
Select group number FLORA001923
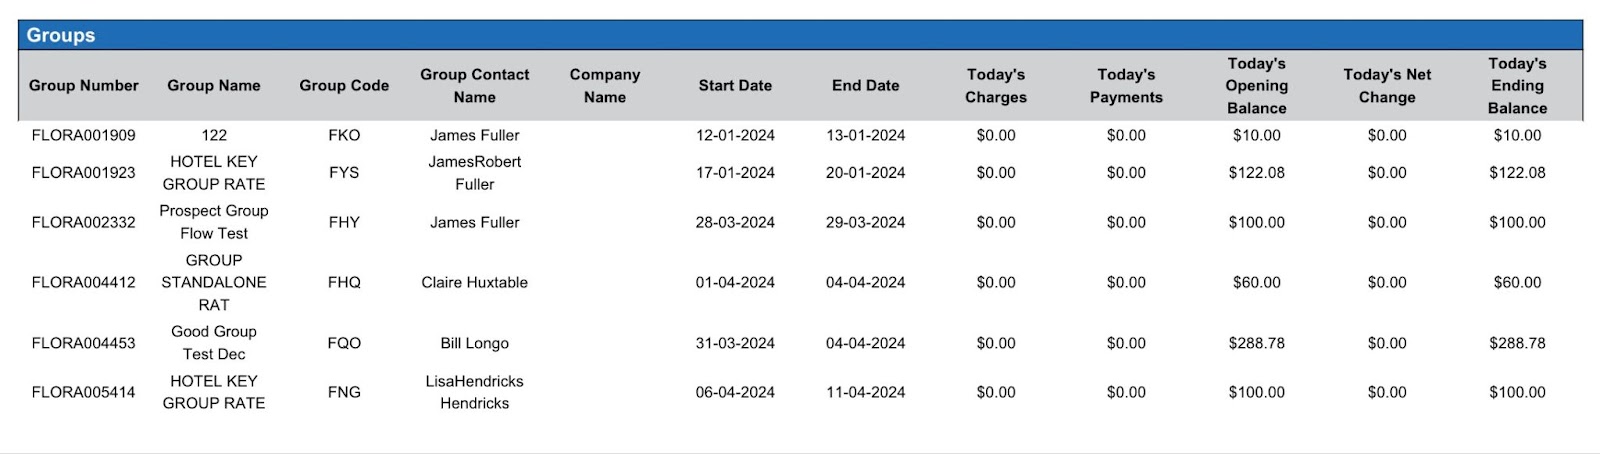click(x=84, y=173)
